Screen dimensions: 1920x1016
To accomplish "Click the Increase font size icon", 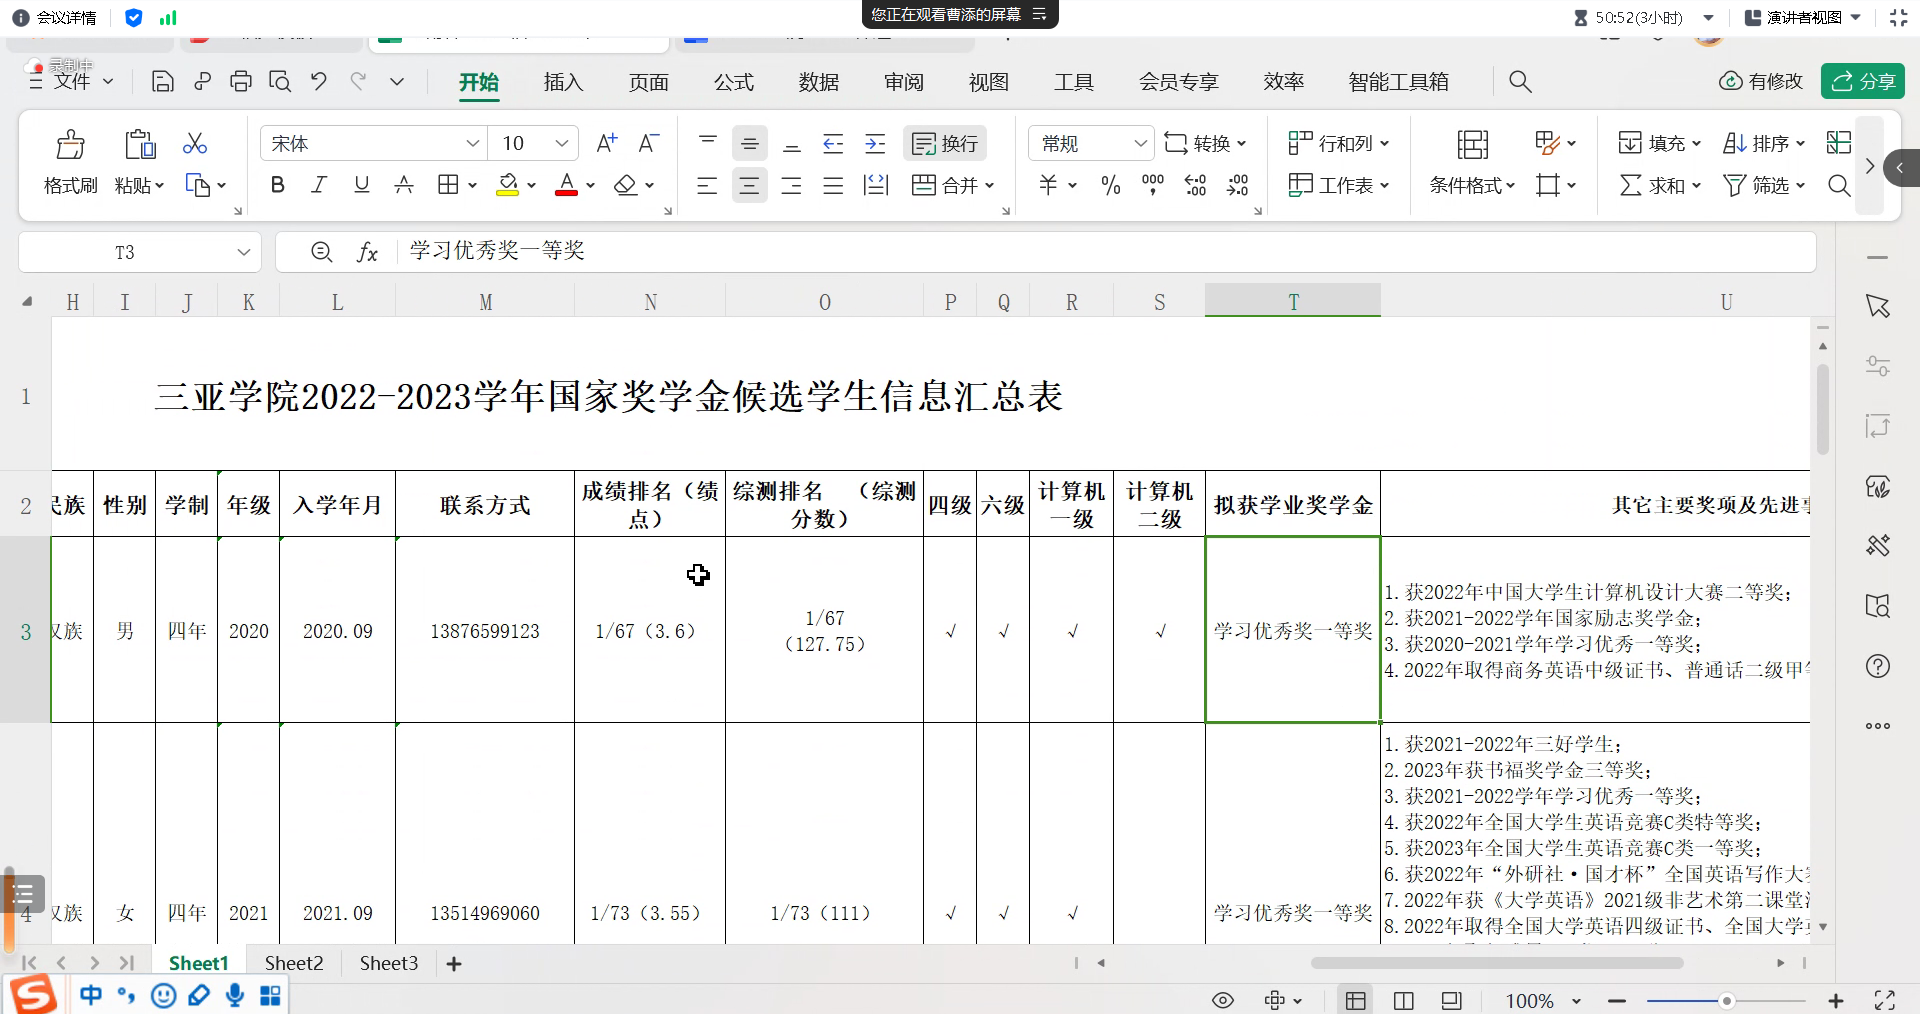I will [606, 144].
